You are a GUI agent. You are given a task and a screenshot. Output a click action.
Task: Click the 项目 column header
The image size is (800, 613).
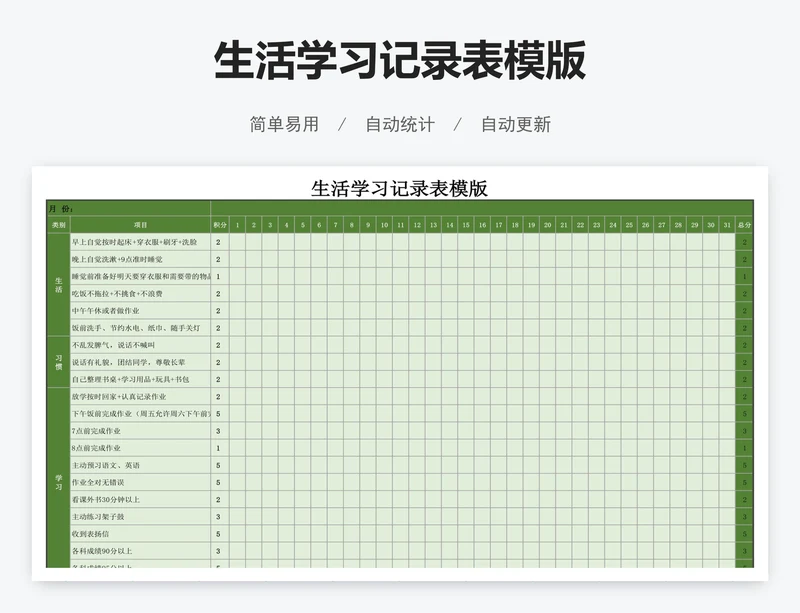pyautogui.click(x=140, y=225)
